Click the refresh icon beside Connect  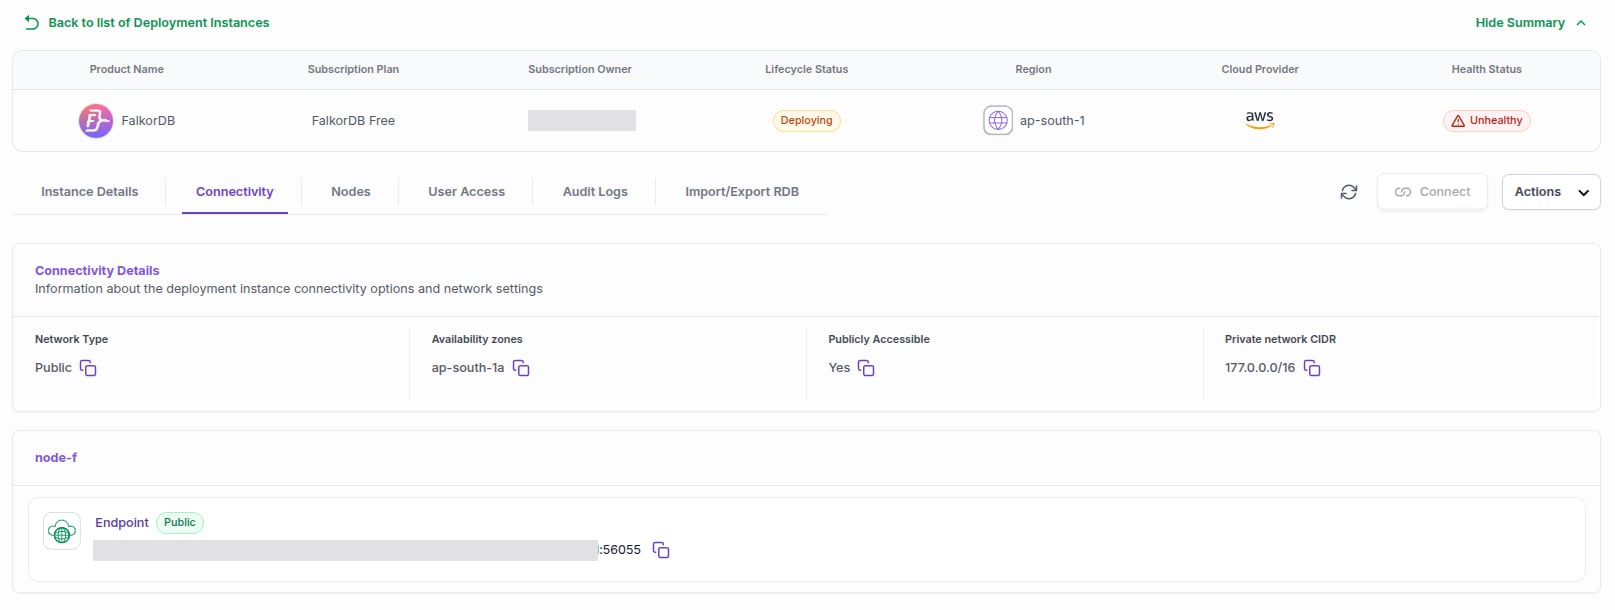pos(1349,192)
